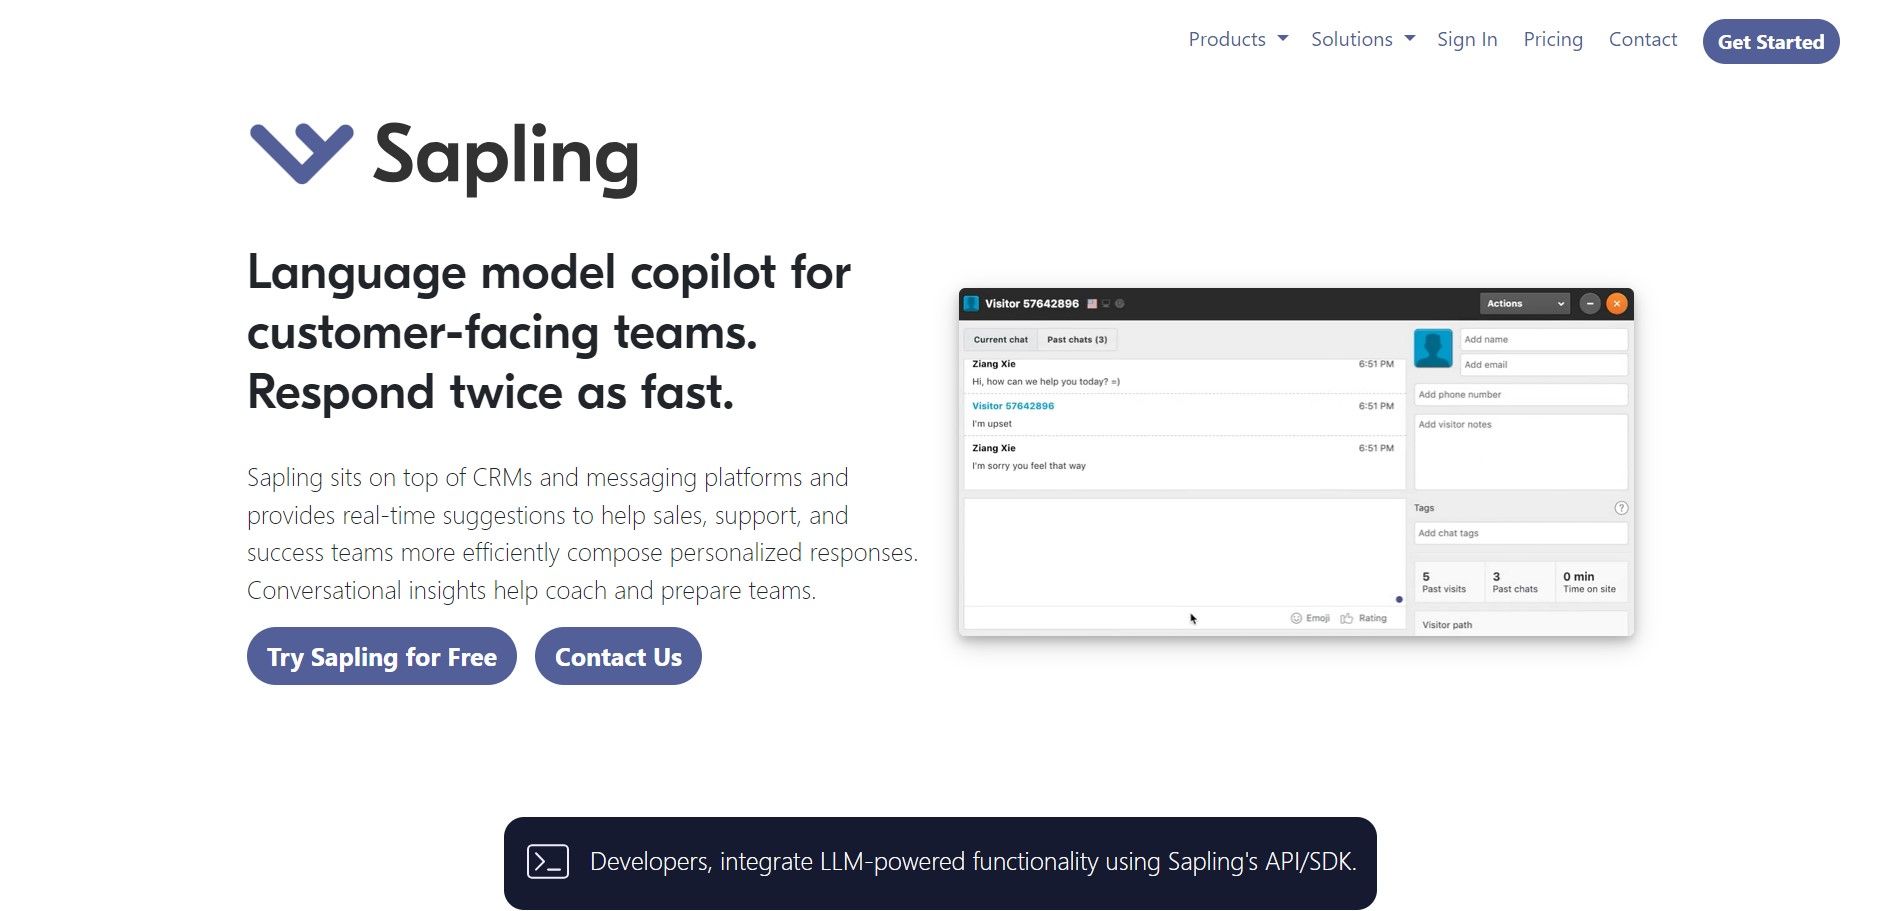Select the Current chat tab
The image size is (1886, 911).
coord(1001,340)
